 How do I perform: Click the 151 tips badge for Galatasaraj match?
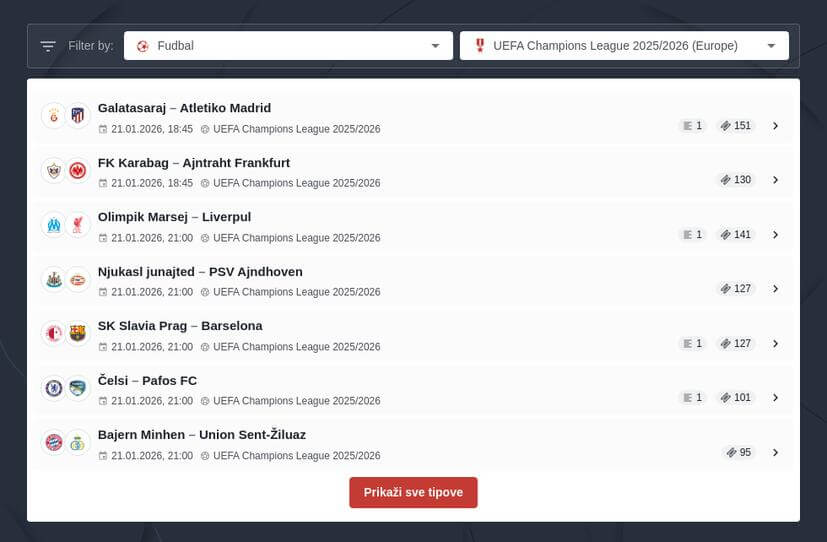coord(736,126)
